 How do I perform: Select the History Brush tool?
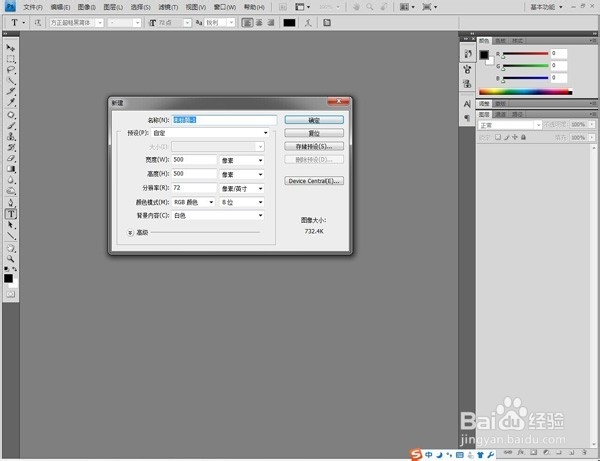[x=10, y=147]
